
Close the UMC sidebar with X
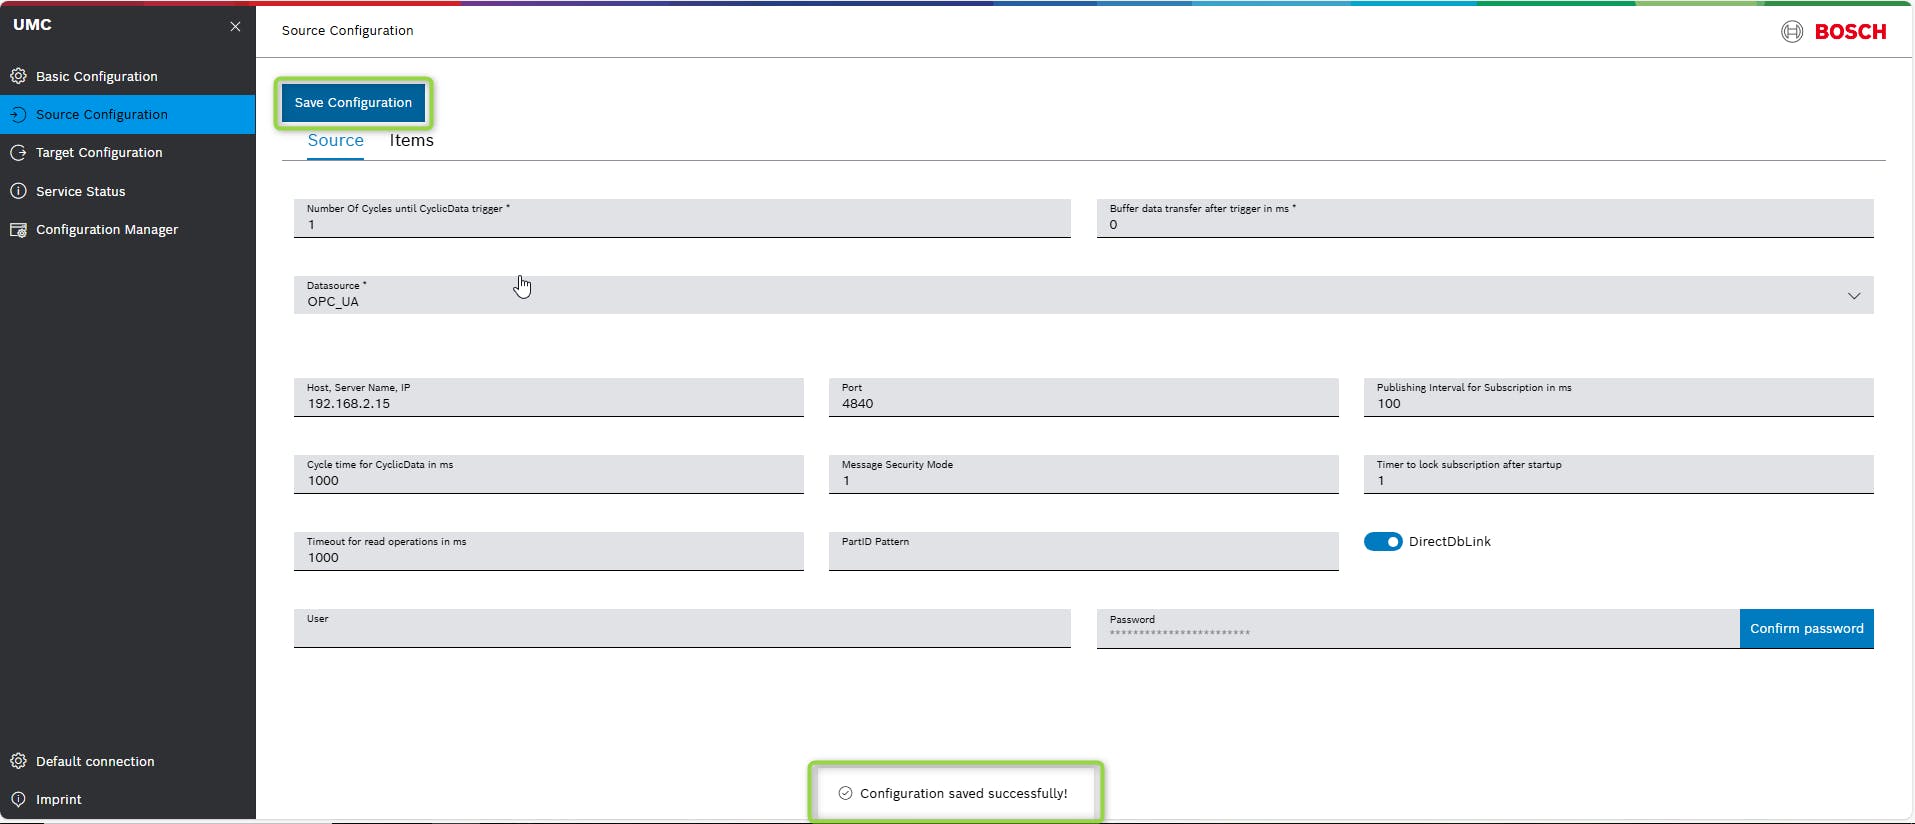point(235,26)
